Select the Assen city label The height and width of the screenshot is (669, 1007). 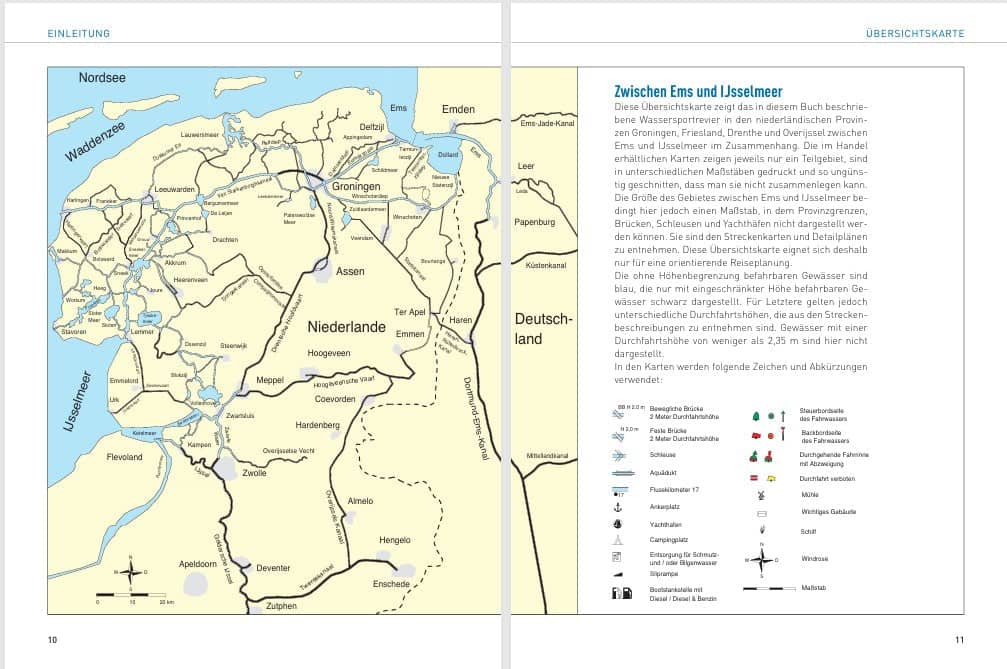(x=350, y=272)
